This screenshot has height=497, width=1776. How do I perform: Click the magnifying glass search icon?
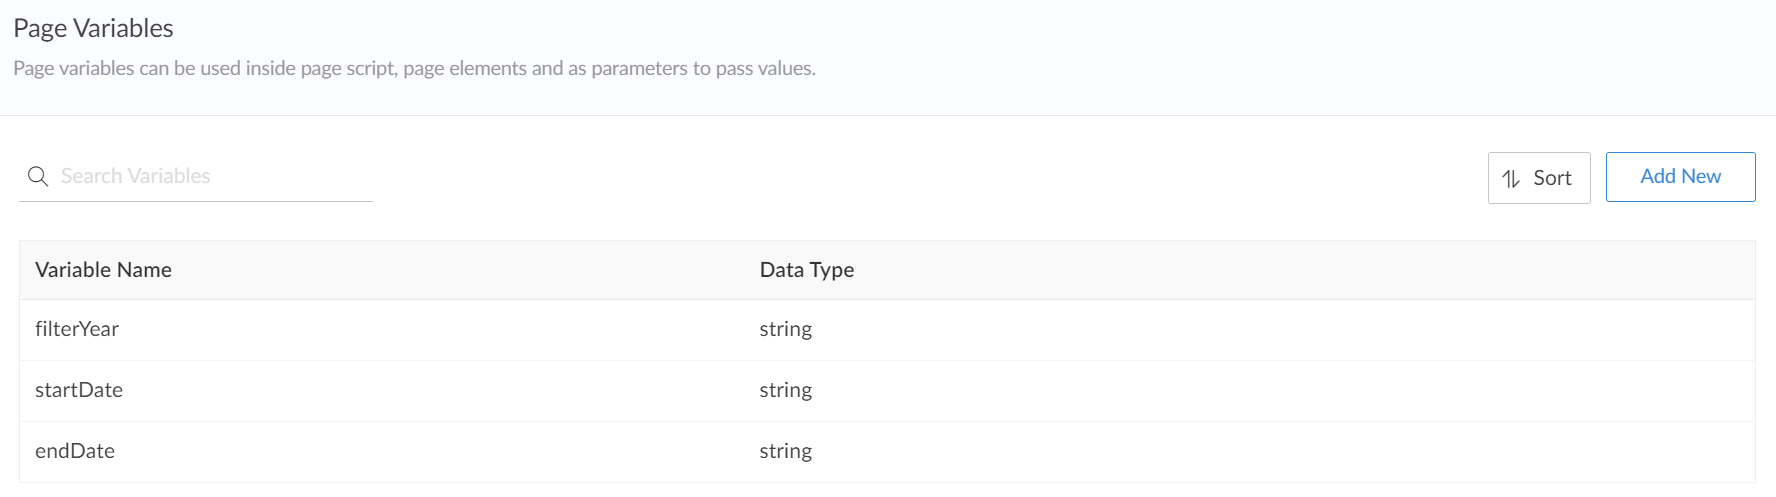click(38, 177)
